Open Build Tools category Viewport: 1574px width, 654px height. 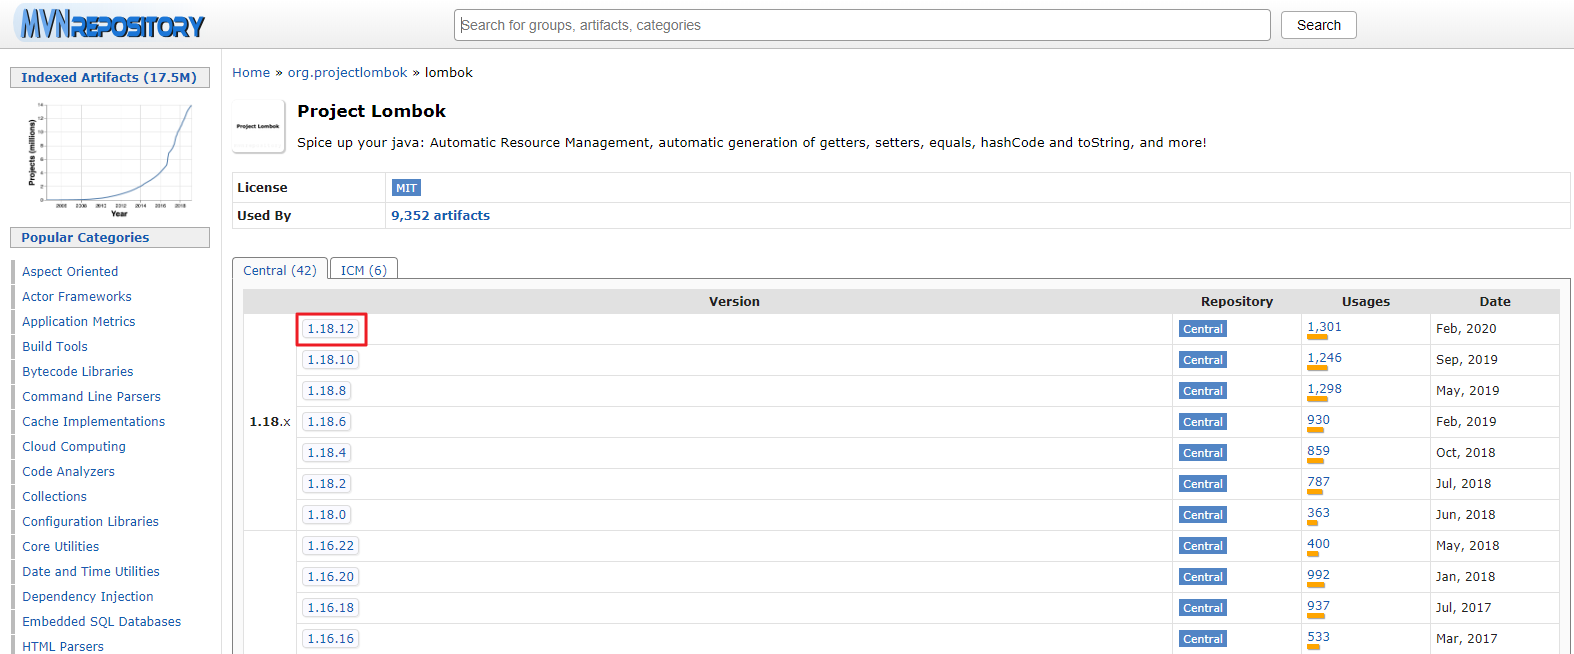[x=55, y=347]
